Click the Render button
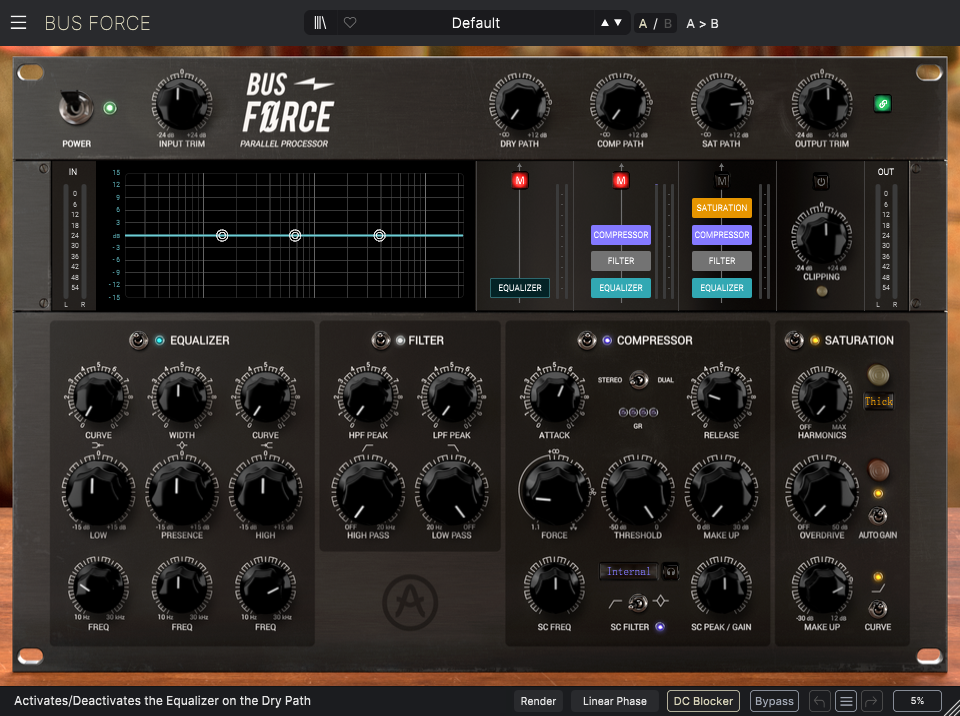The width and height of the screenshot is (960, 716). pos(538,701)
